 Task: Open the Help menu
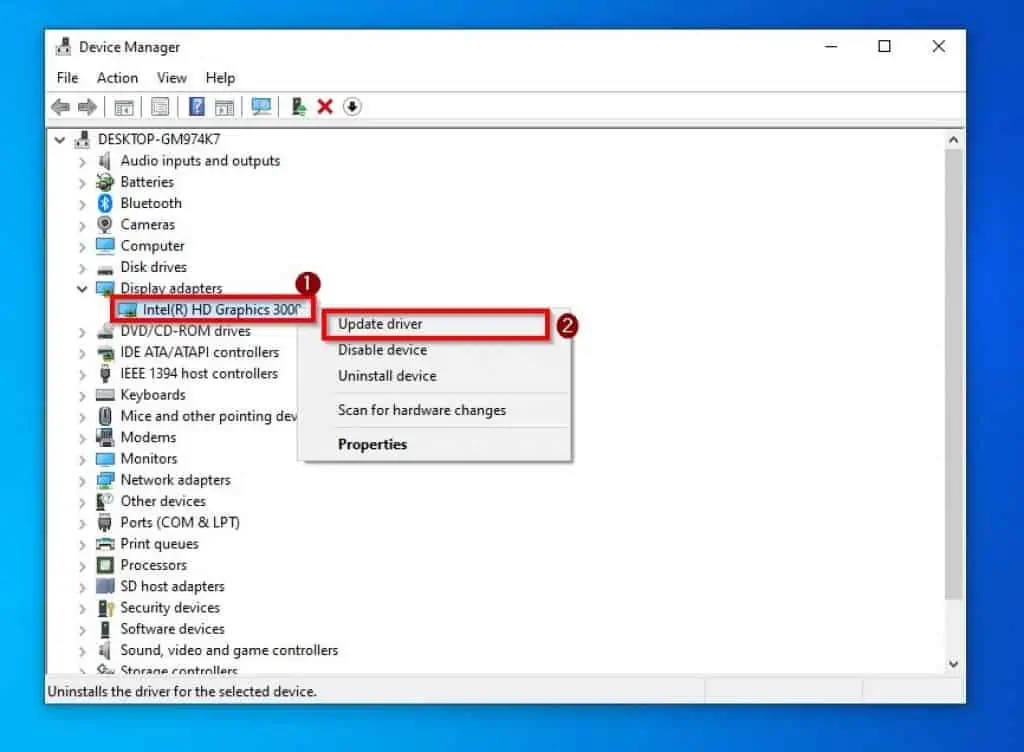(x=220, y=78)
